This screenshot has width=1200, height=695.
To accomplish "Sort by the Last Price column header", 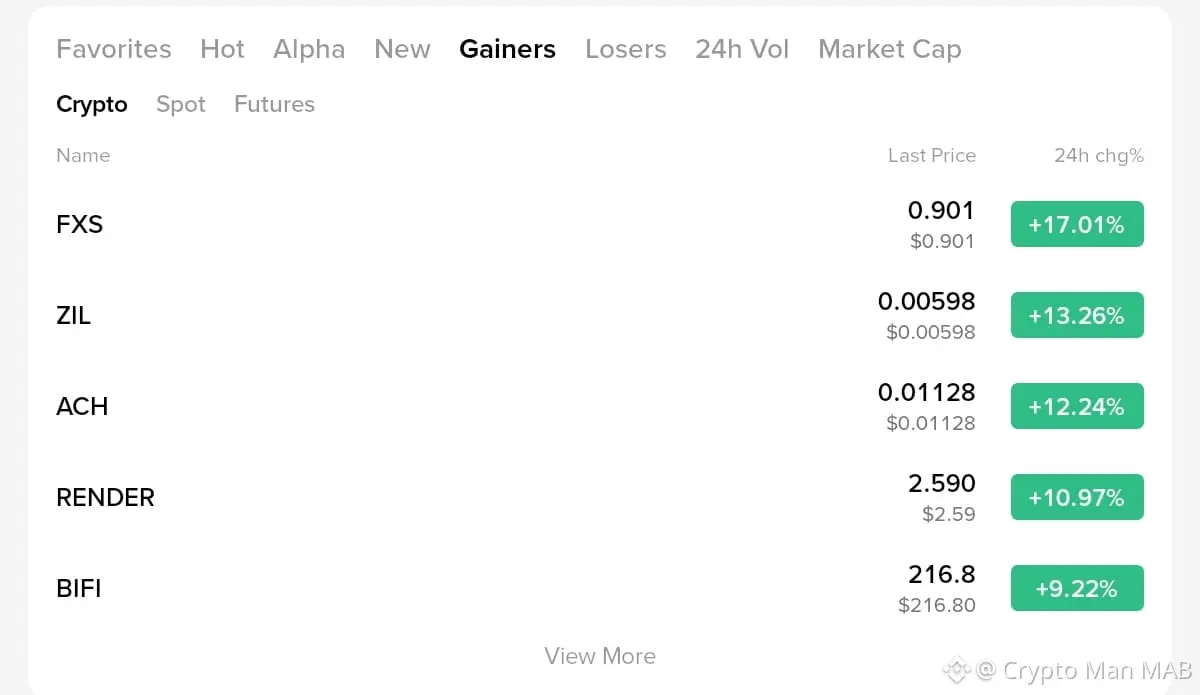I will [x=931, y=155].
